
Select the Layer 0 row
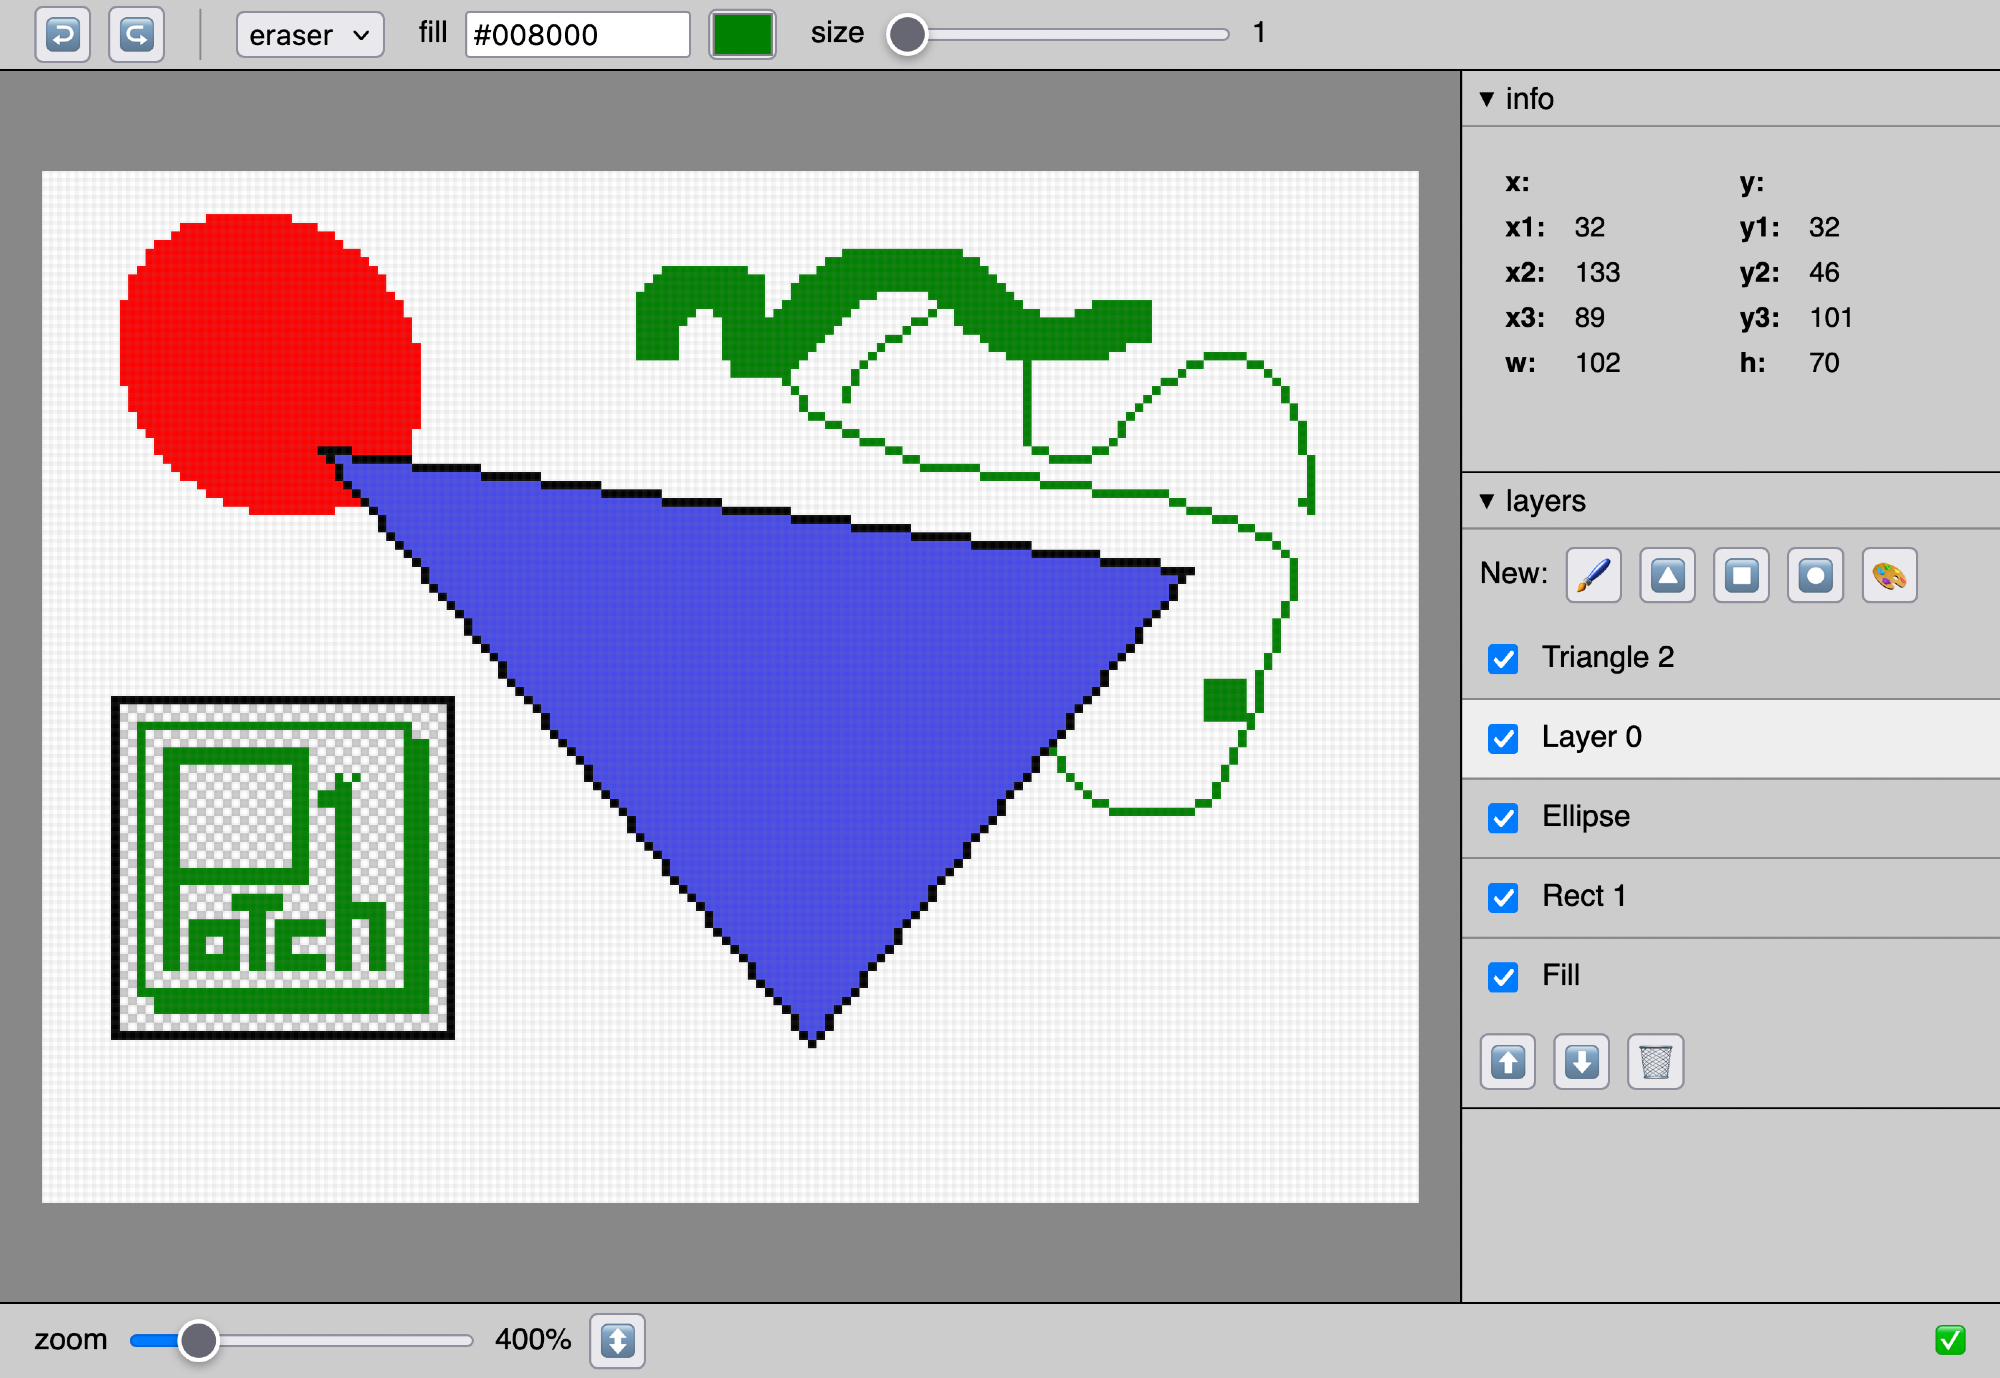coord(1591,737)
